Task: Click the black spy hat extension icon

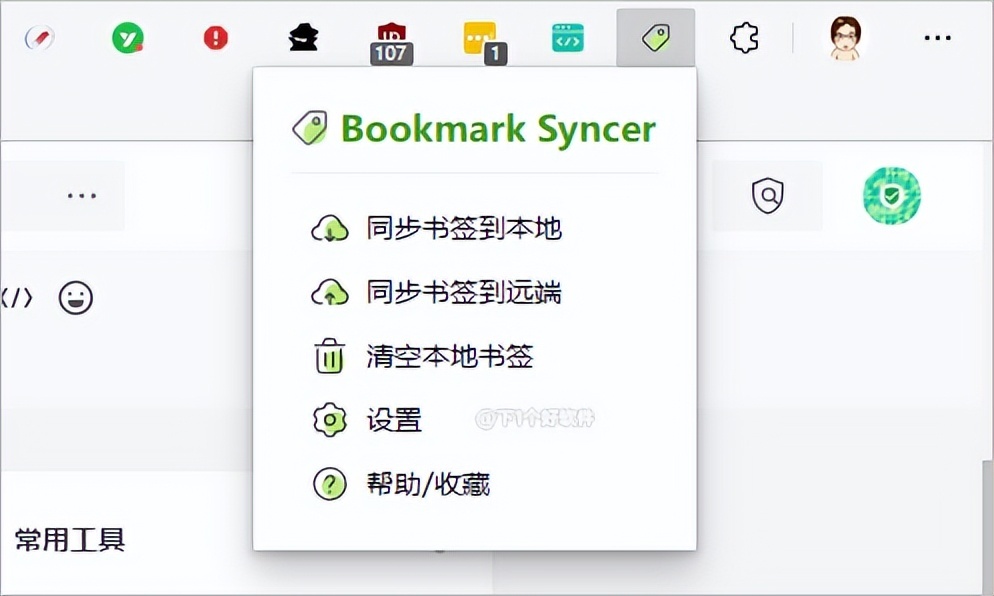Action: click(x=304, y=38)
